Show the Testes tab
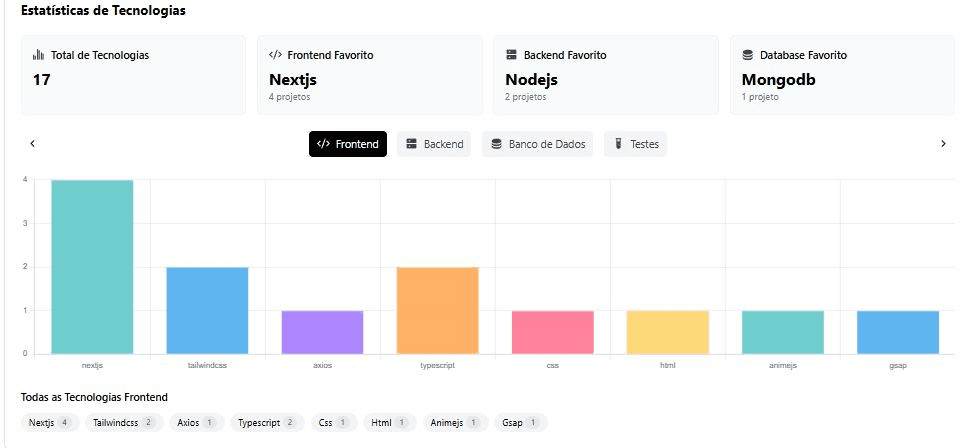This screenshot has height=448, width=966. click(635, 144)
